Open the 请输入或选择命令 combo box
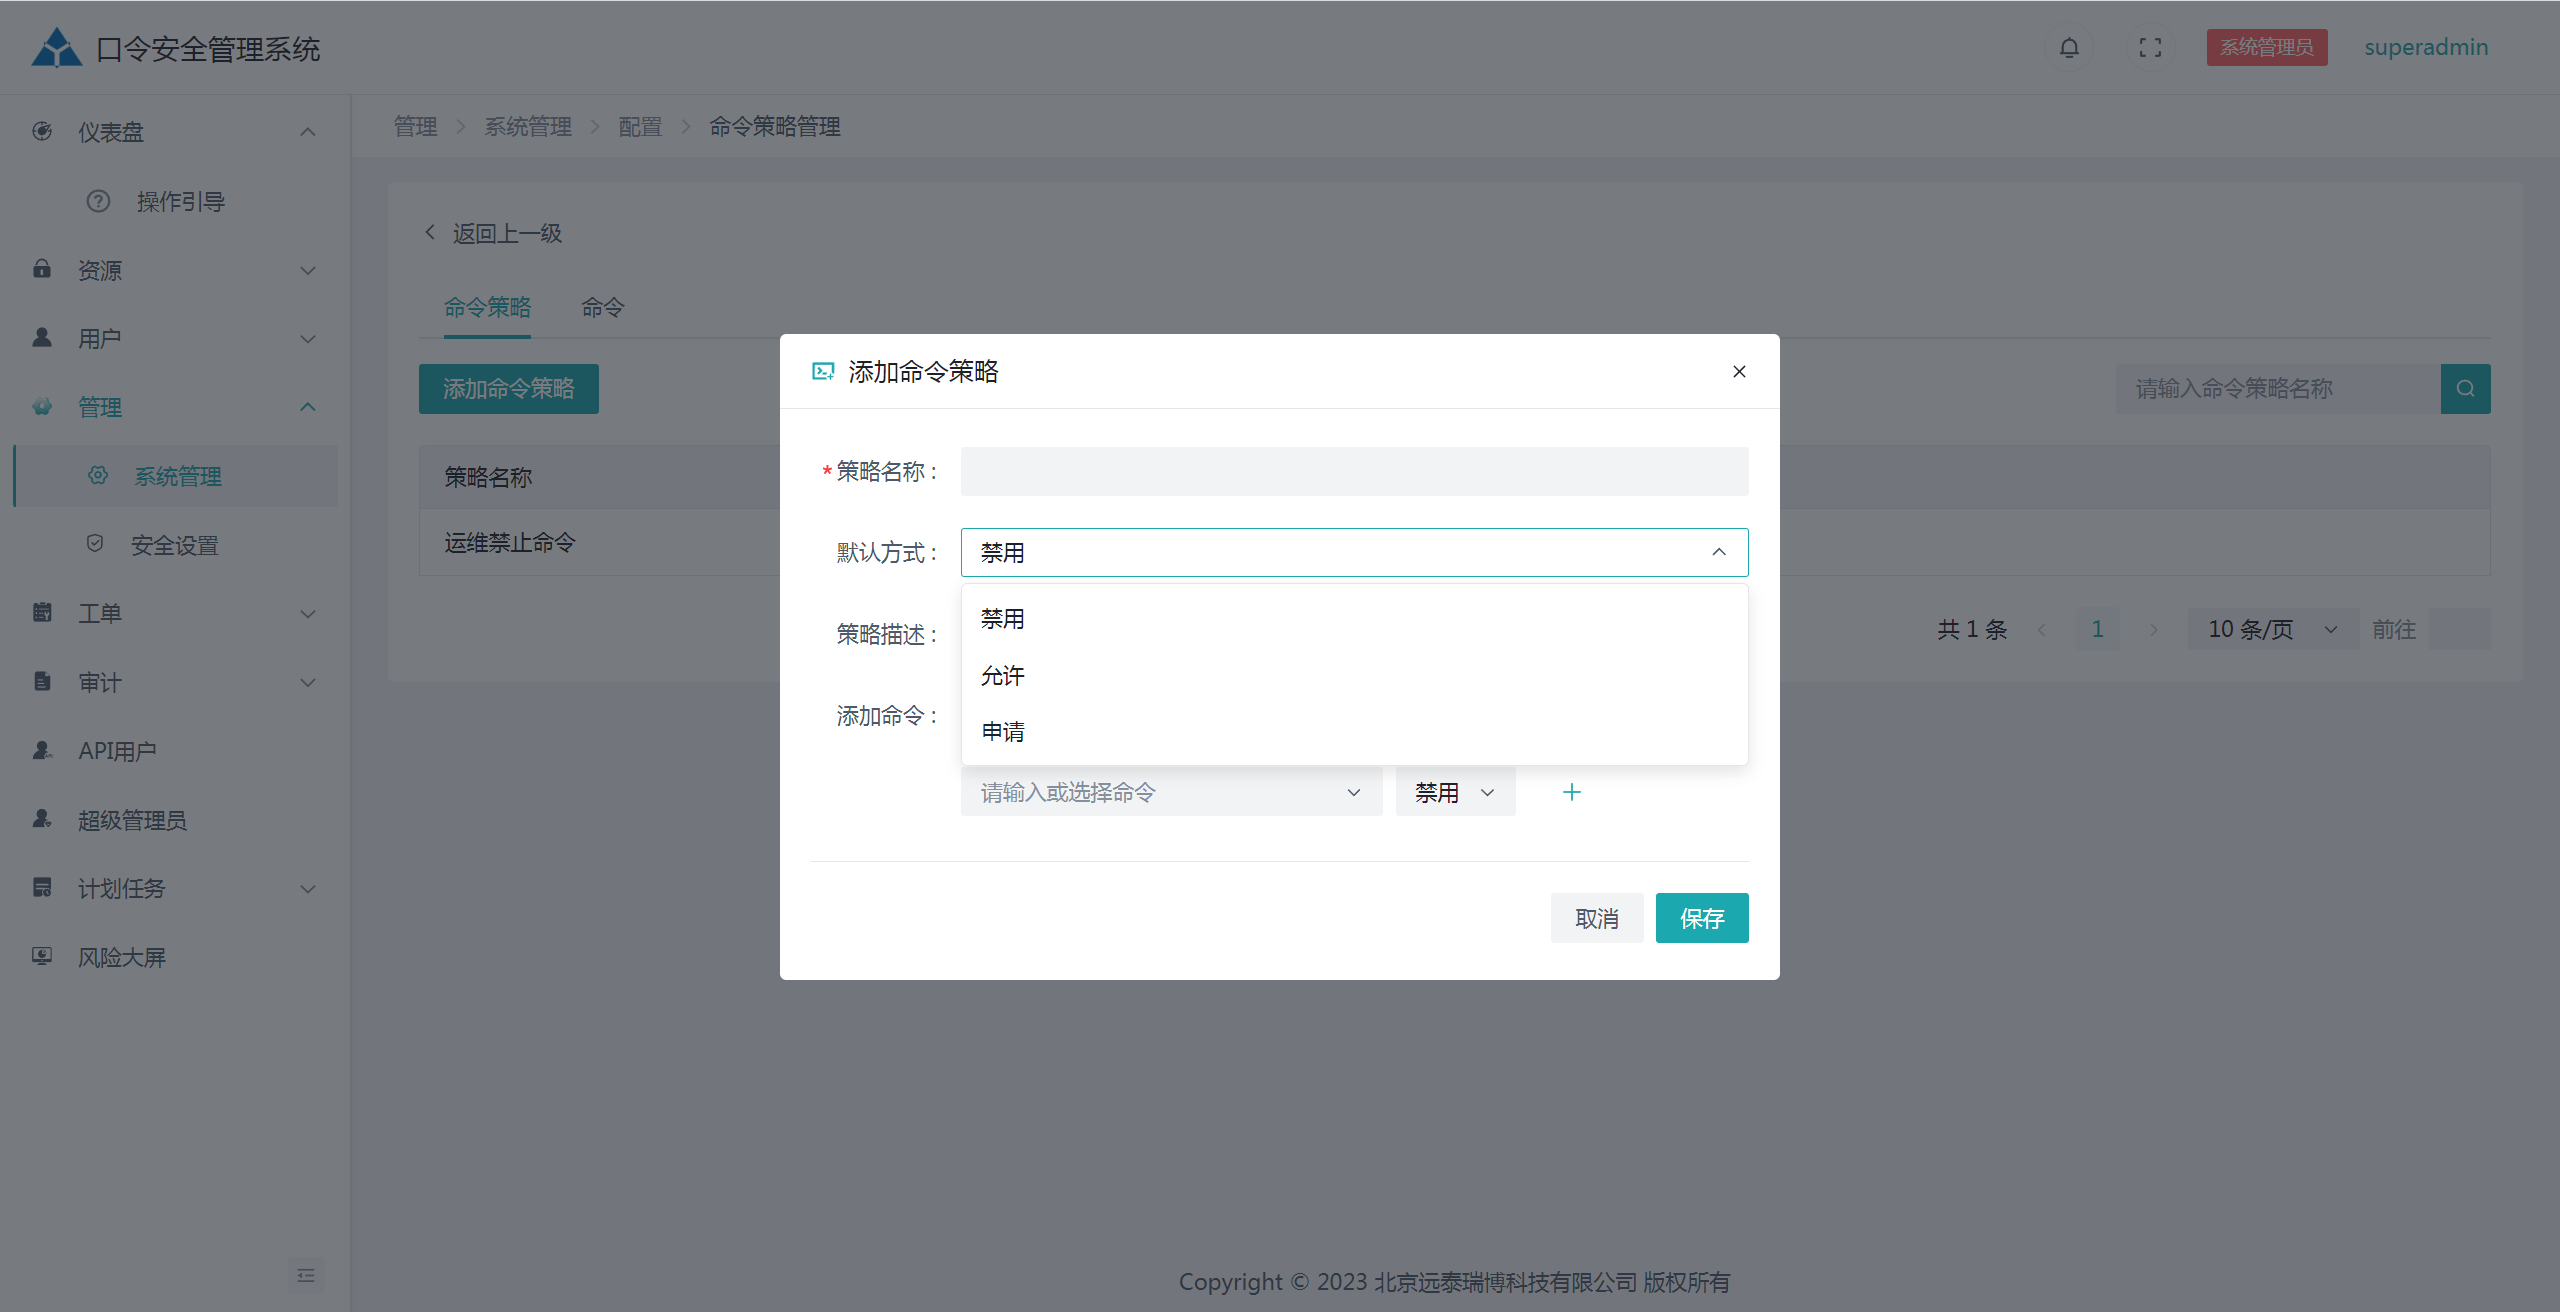 pyautogui.click(x=1170, y=792)
